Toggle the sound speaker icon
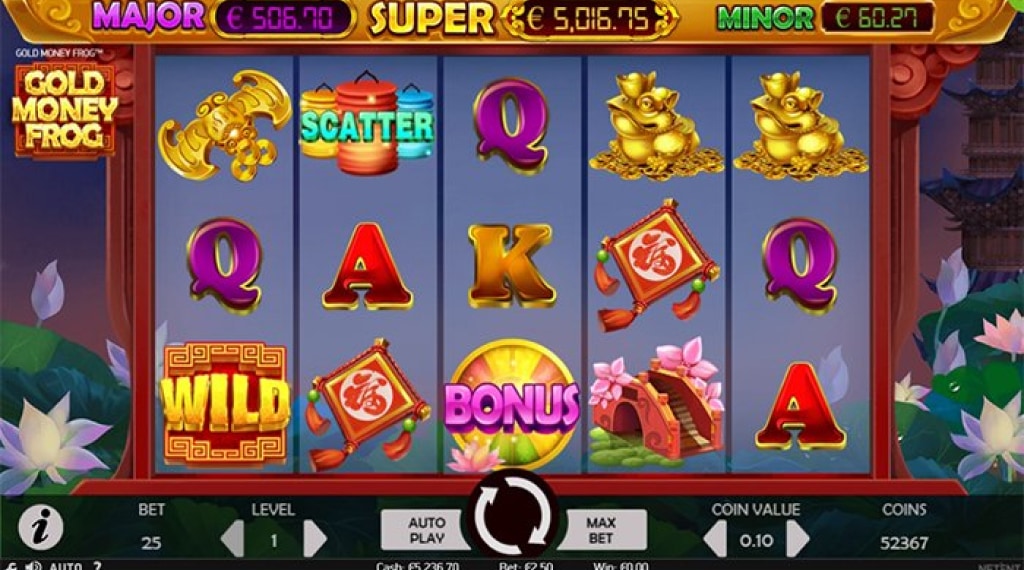1024x570 pixels. pos(33,565)
